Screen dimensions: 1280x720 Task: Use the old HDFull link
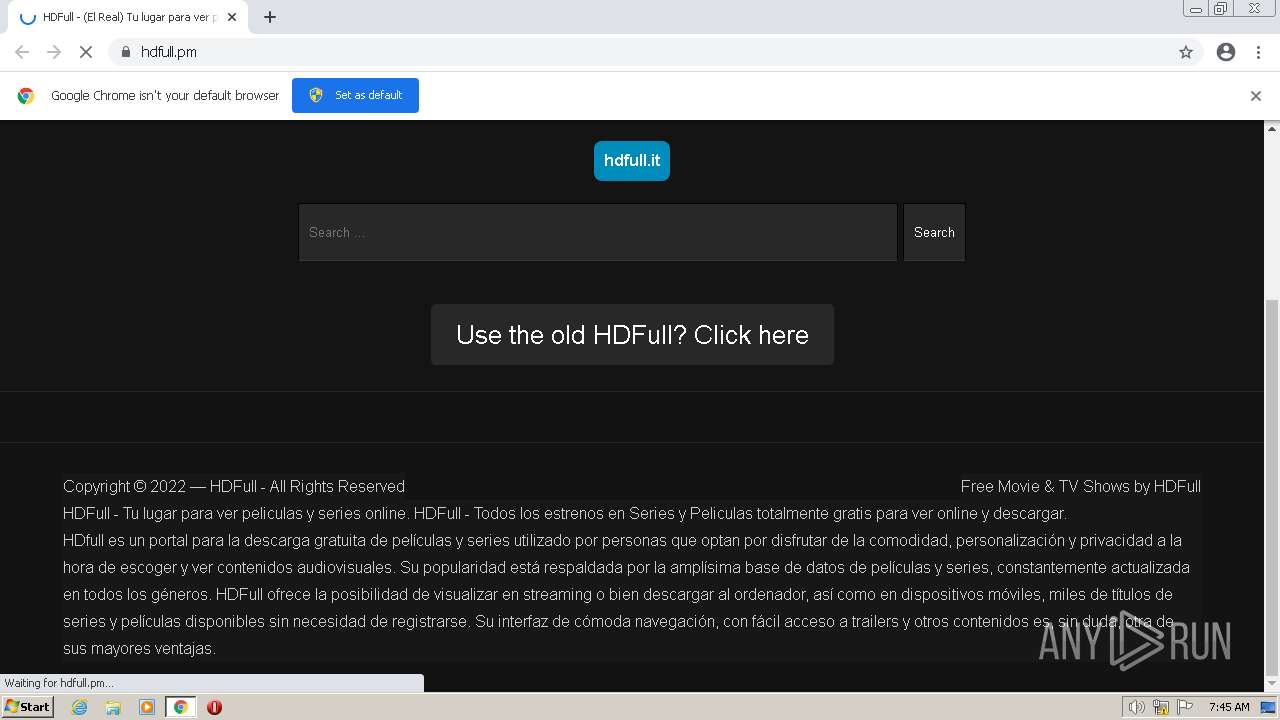[x=632, y=334]
